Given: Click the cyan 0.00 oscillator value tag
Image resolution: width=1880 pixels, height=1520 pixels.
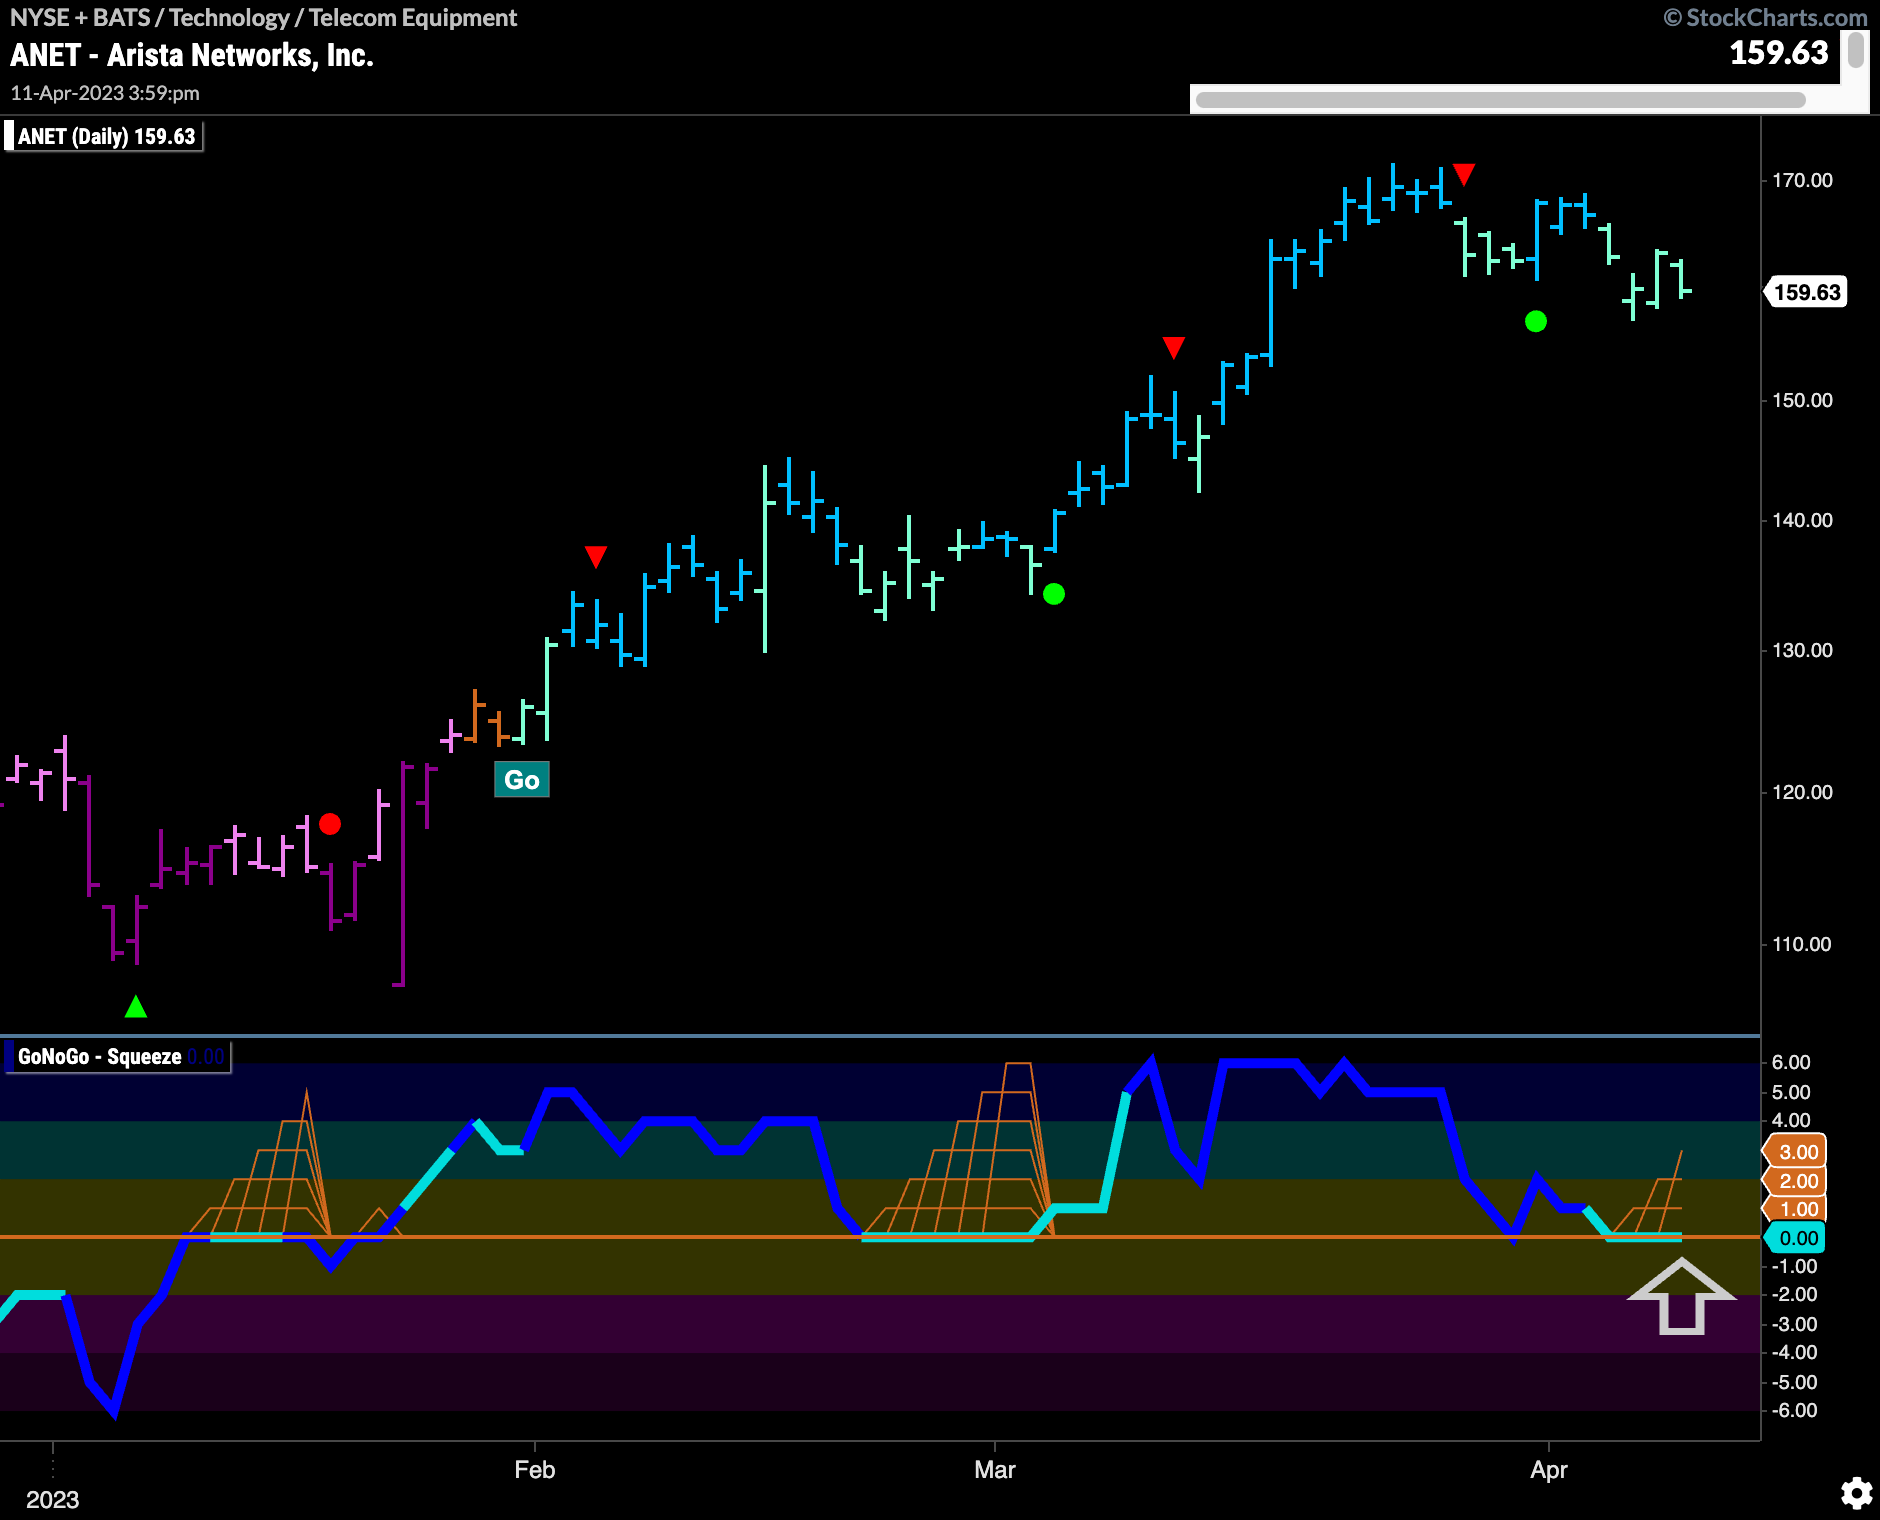Looking at the screenshot, I should pos(1795,1238).
